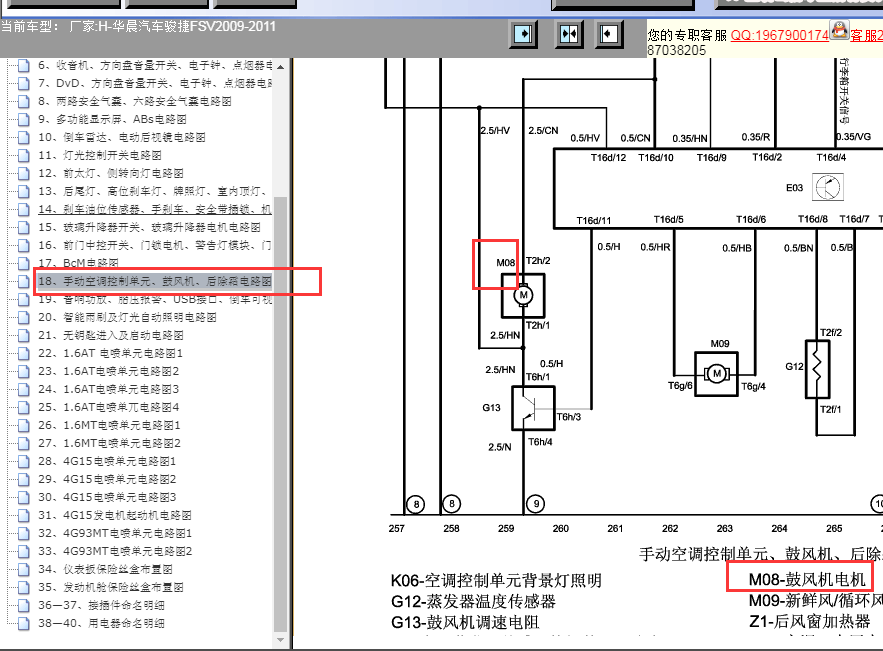The width and height of the screenshot is (883, 651).
Task: Click the G13-鼓风机调速电阻 legend text
Action: pos(465,622)
